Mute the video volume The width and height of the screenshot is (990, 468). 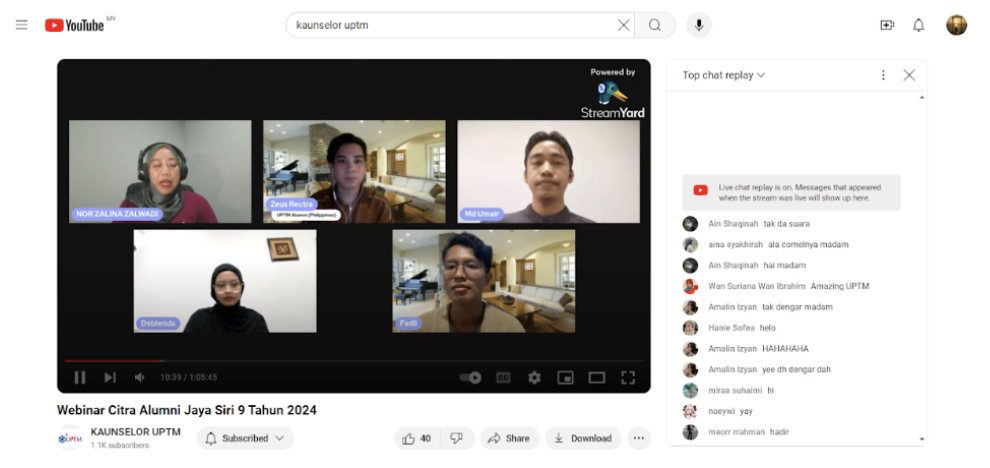[140, 377]
